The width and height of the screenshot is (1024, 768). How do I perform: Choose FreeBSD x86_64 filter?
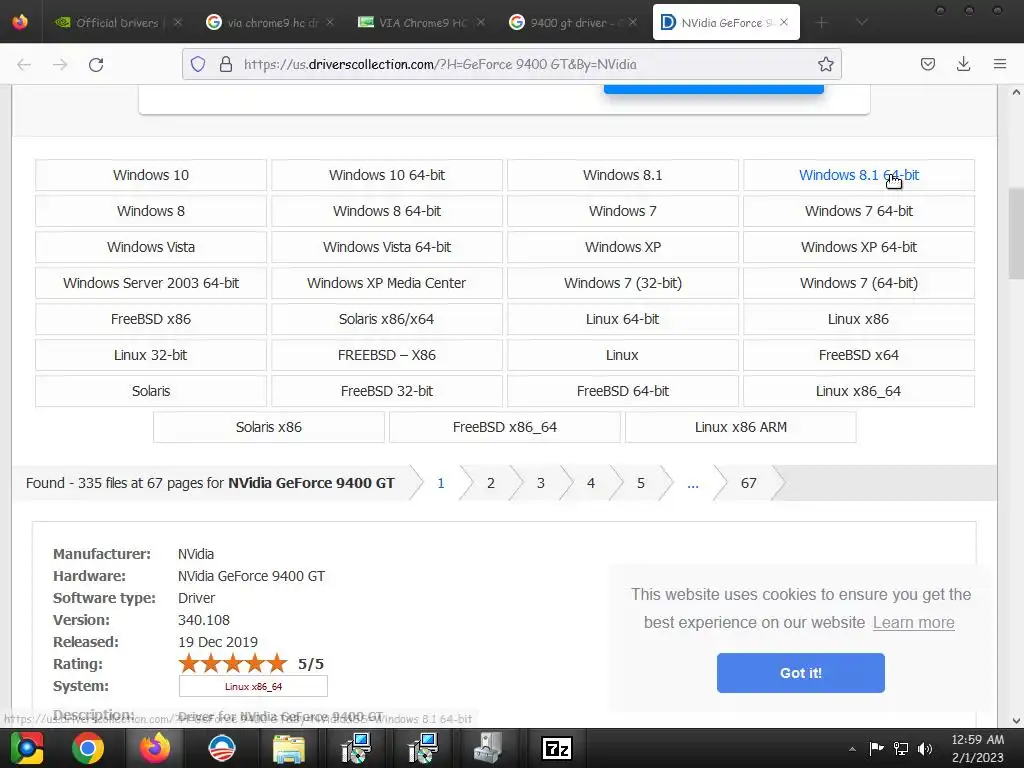pyautogui.click(x=505, y=427)
